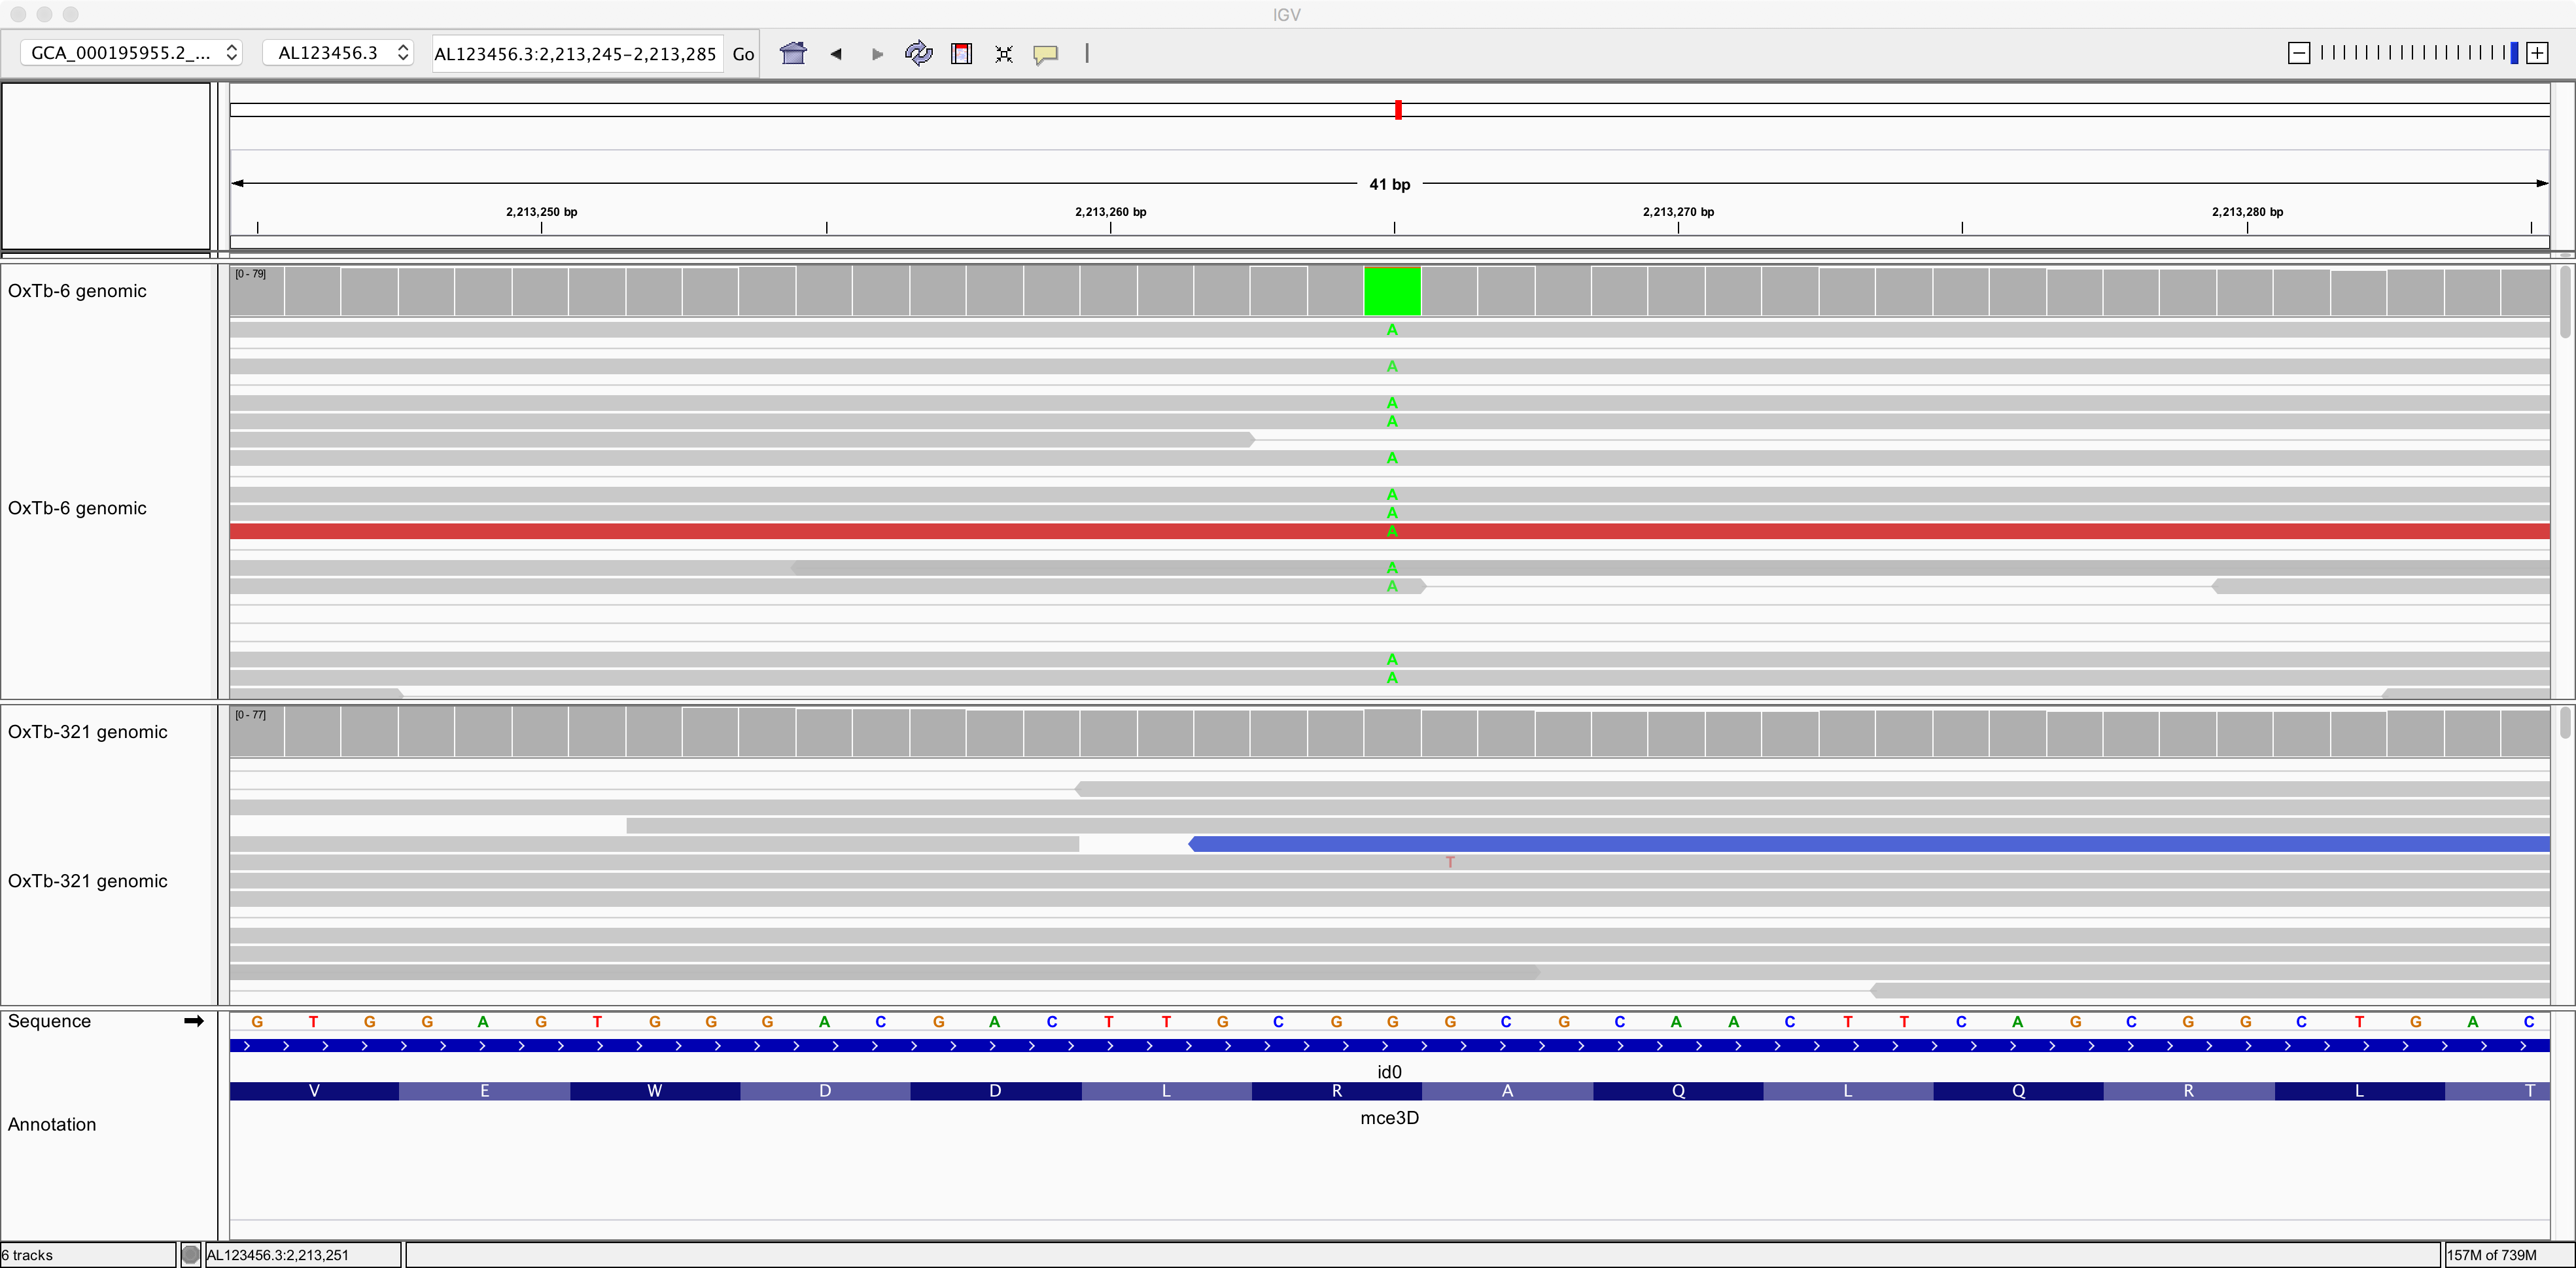Click the zoom out minus icon
The width and height of the screenshot is (2576, 1268).
click(2299, 53)
